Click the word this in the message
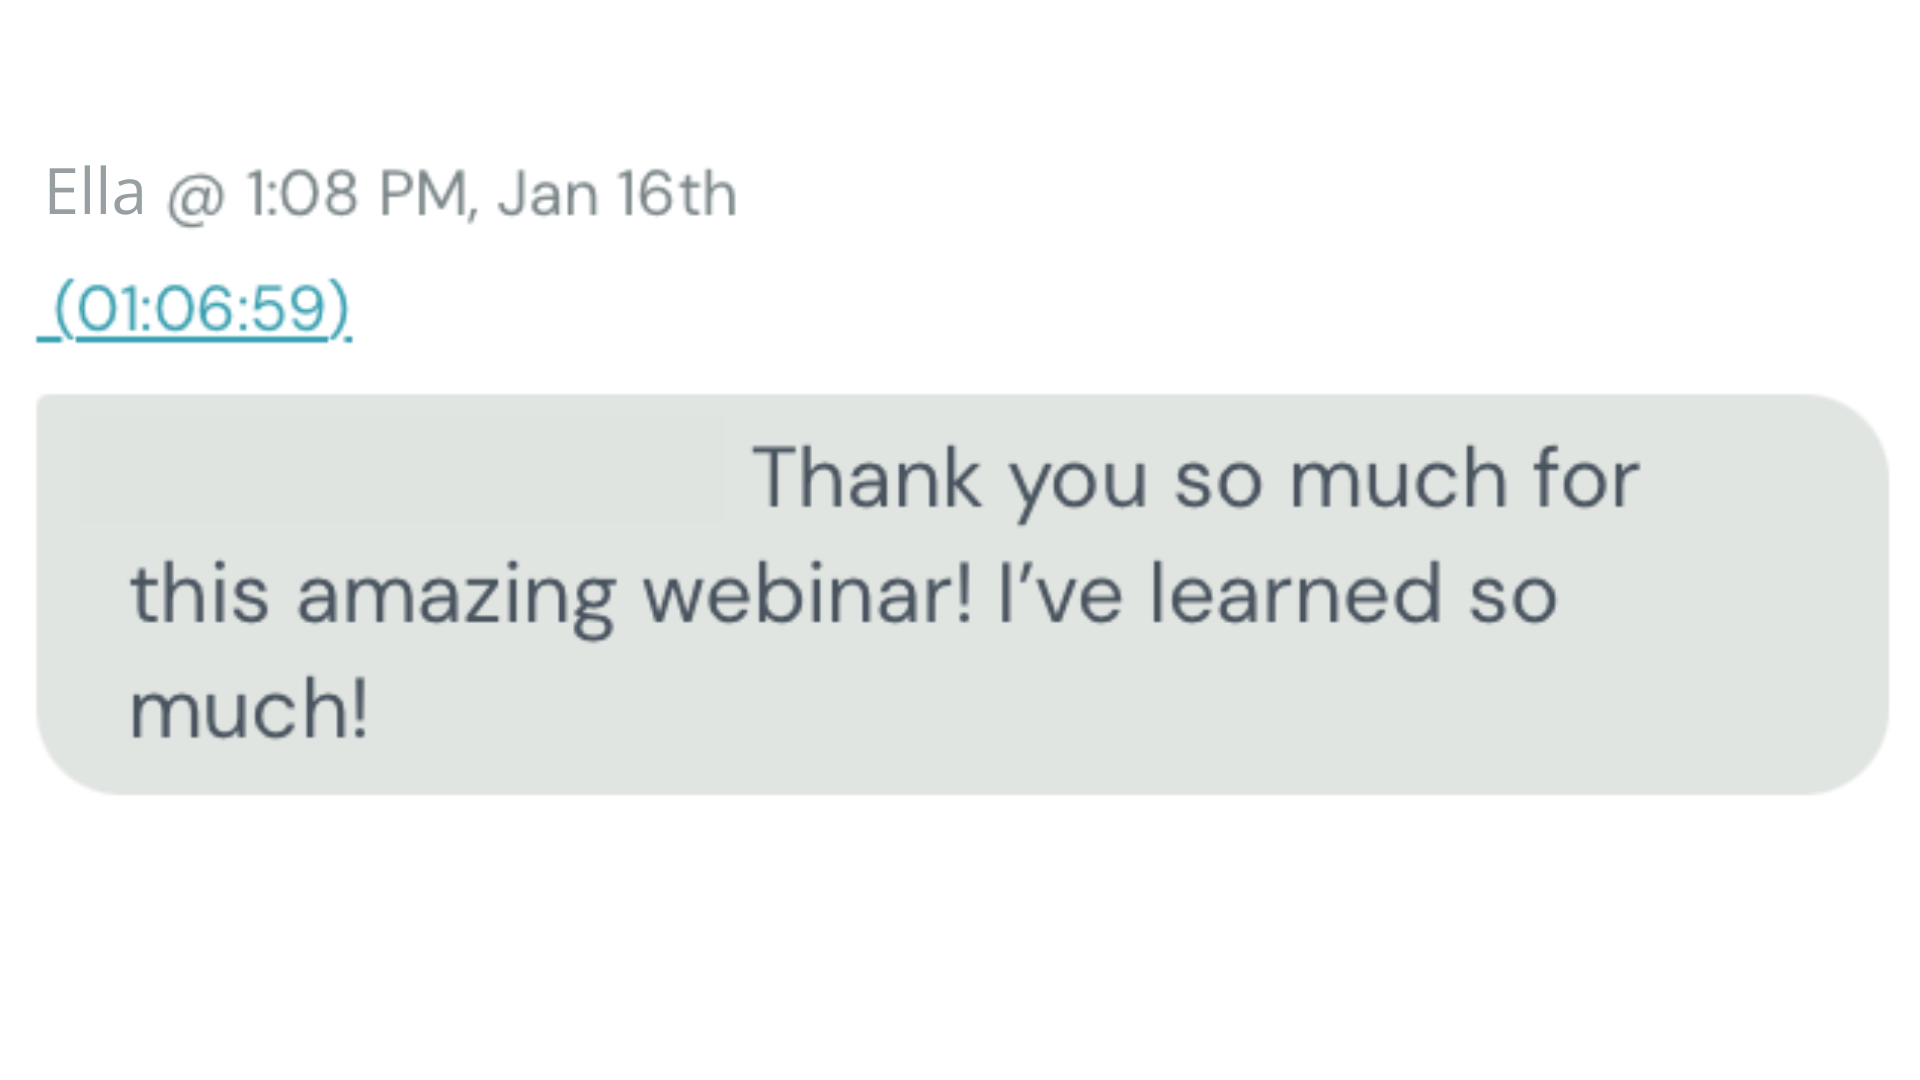The image size is (1920, 1080). (199, 594)
